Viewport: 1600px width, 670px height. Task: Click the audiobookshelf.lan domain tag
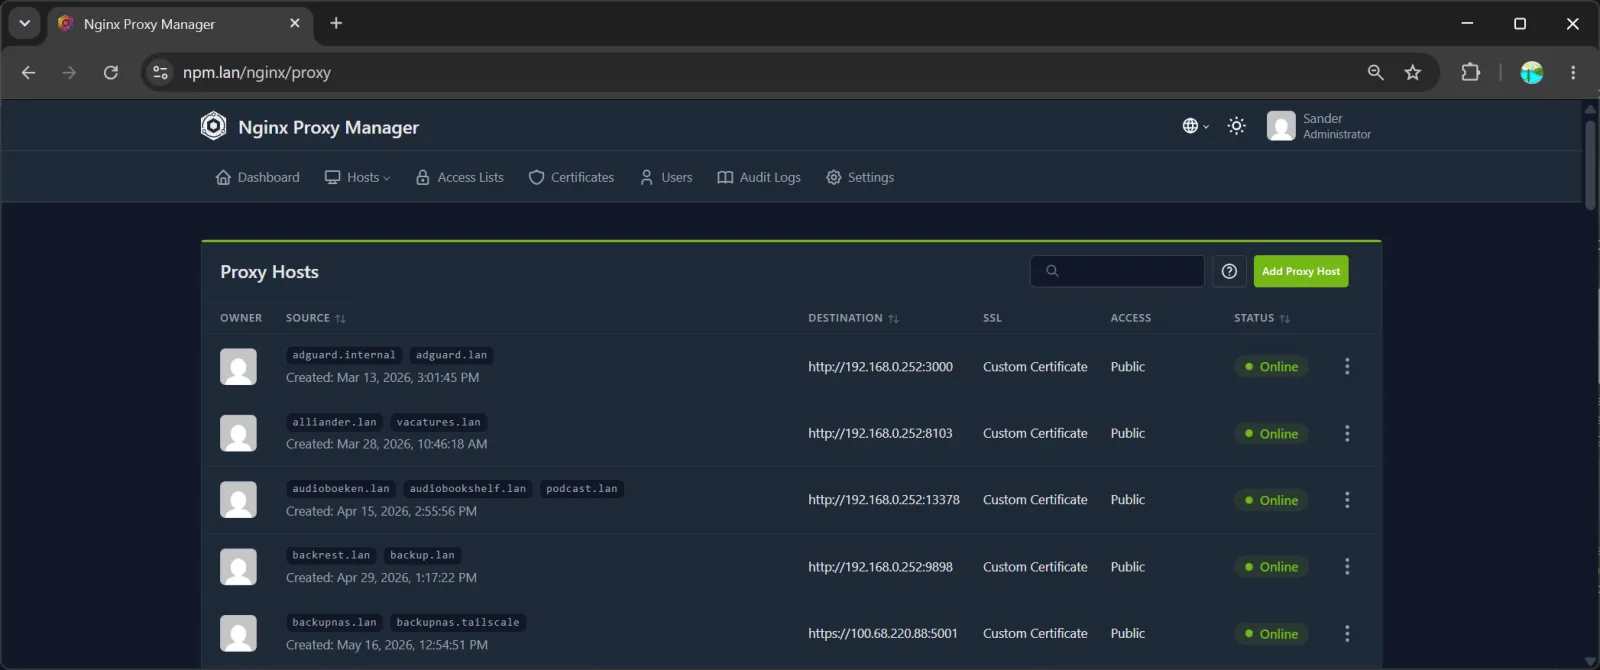tap(467, 489)
